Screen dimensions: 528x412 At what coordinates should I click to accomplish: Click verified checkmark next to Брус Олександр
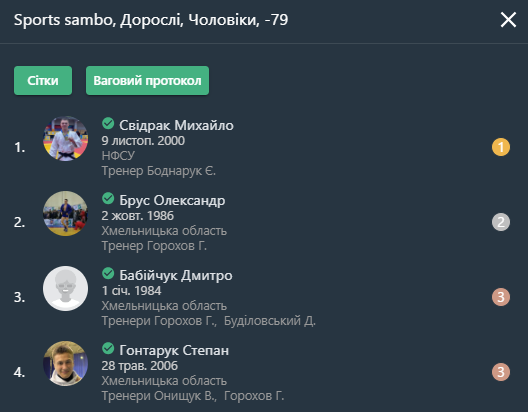(x=108, y=199)
